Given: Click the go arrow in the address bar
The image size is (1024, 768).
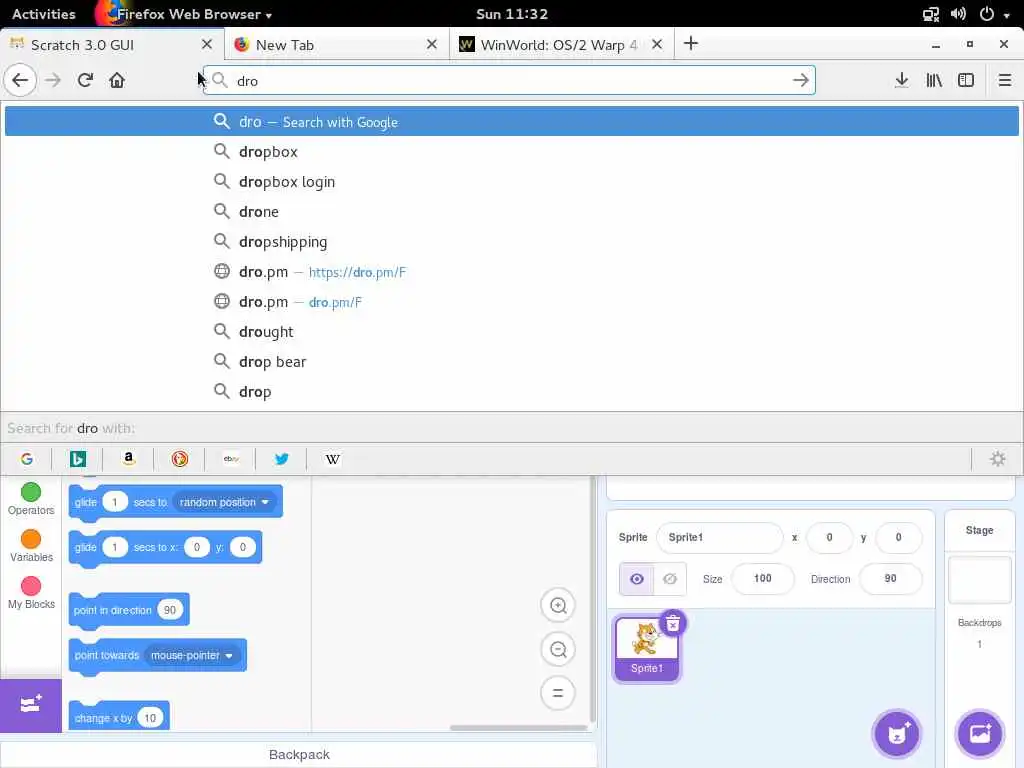Looking at the screenshot, I should tap(801, 80).
